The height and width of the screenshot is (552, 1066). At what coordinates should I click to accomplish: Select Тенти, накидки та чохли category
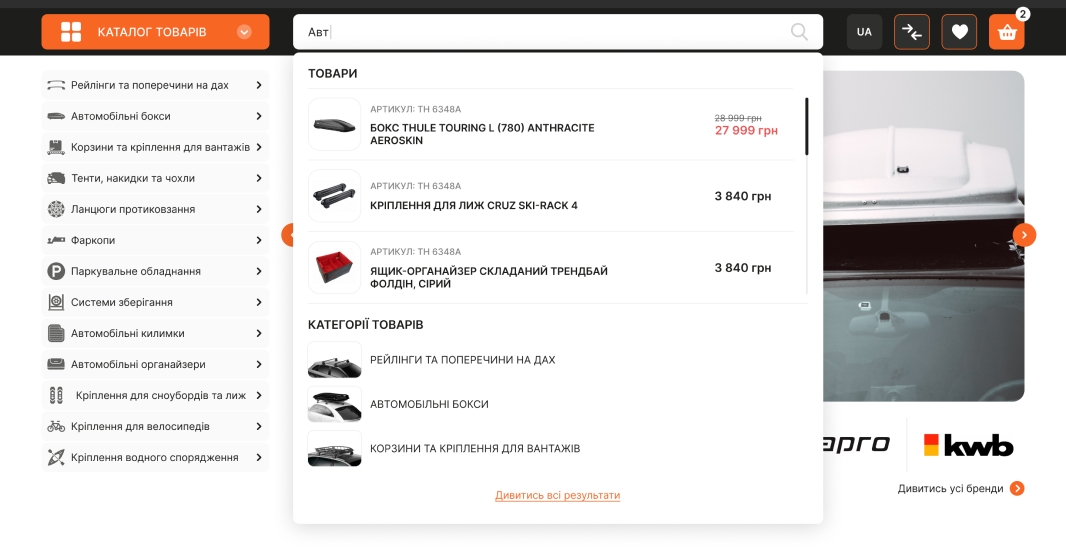pos(132,178)
